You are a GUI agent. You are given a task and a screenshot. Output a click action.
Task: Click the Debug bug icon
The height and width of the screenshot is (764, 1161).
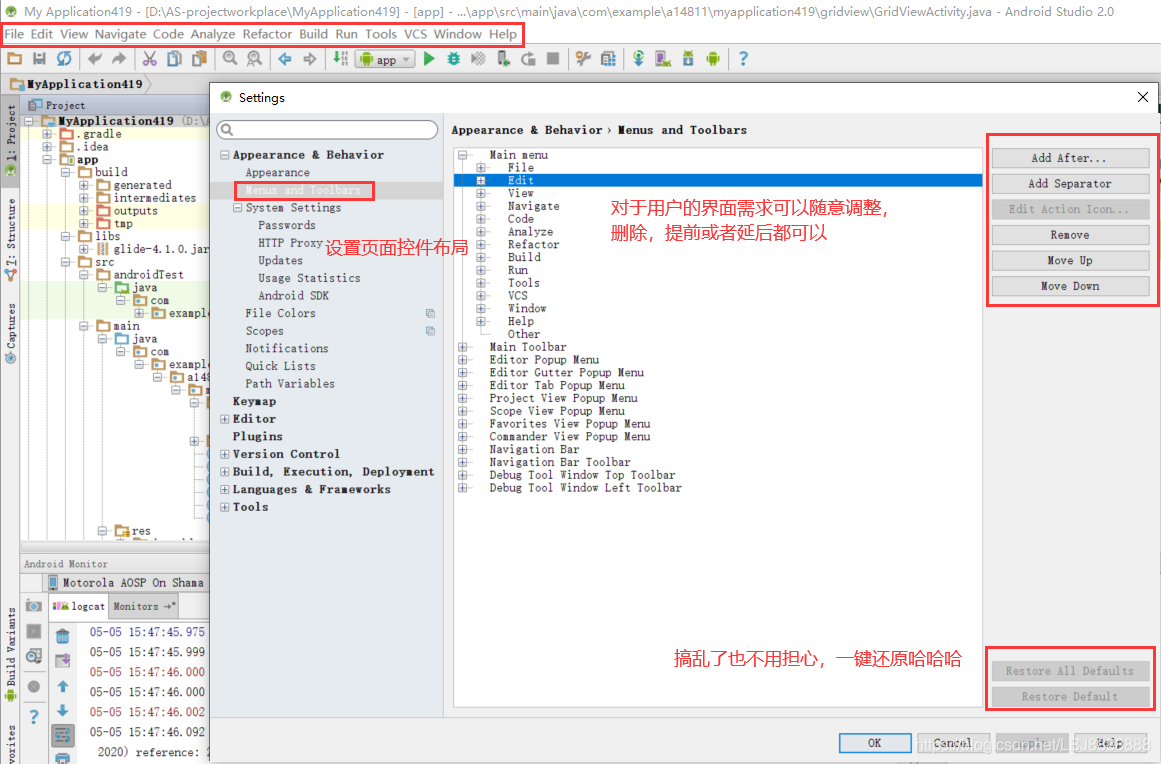[x=454, y=59]
